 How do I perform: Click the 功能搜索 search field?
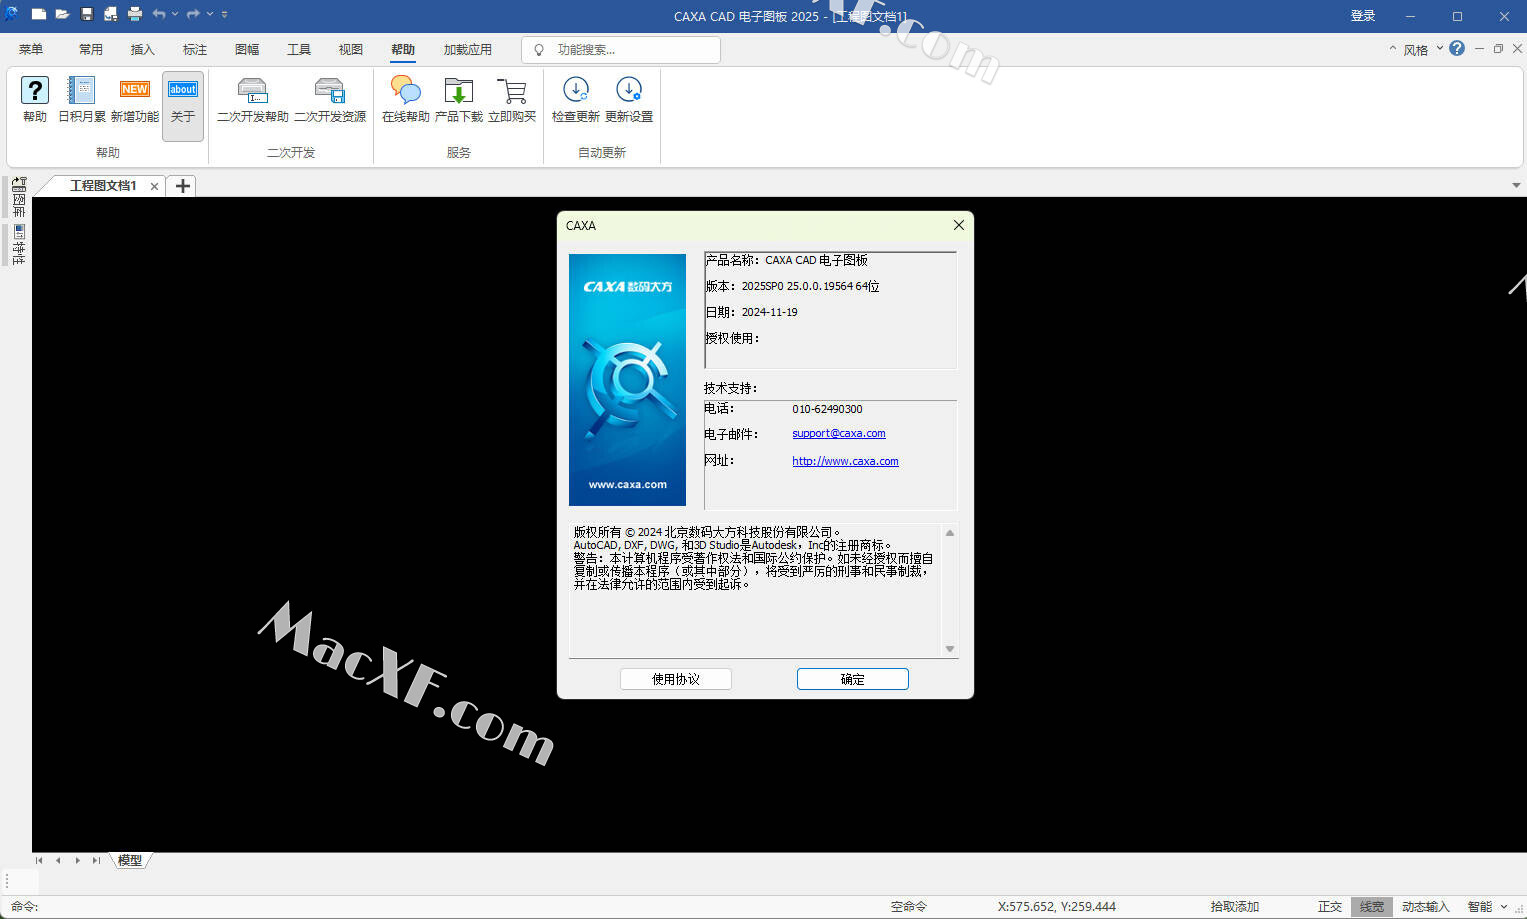621,49
